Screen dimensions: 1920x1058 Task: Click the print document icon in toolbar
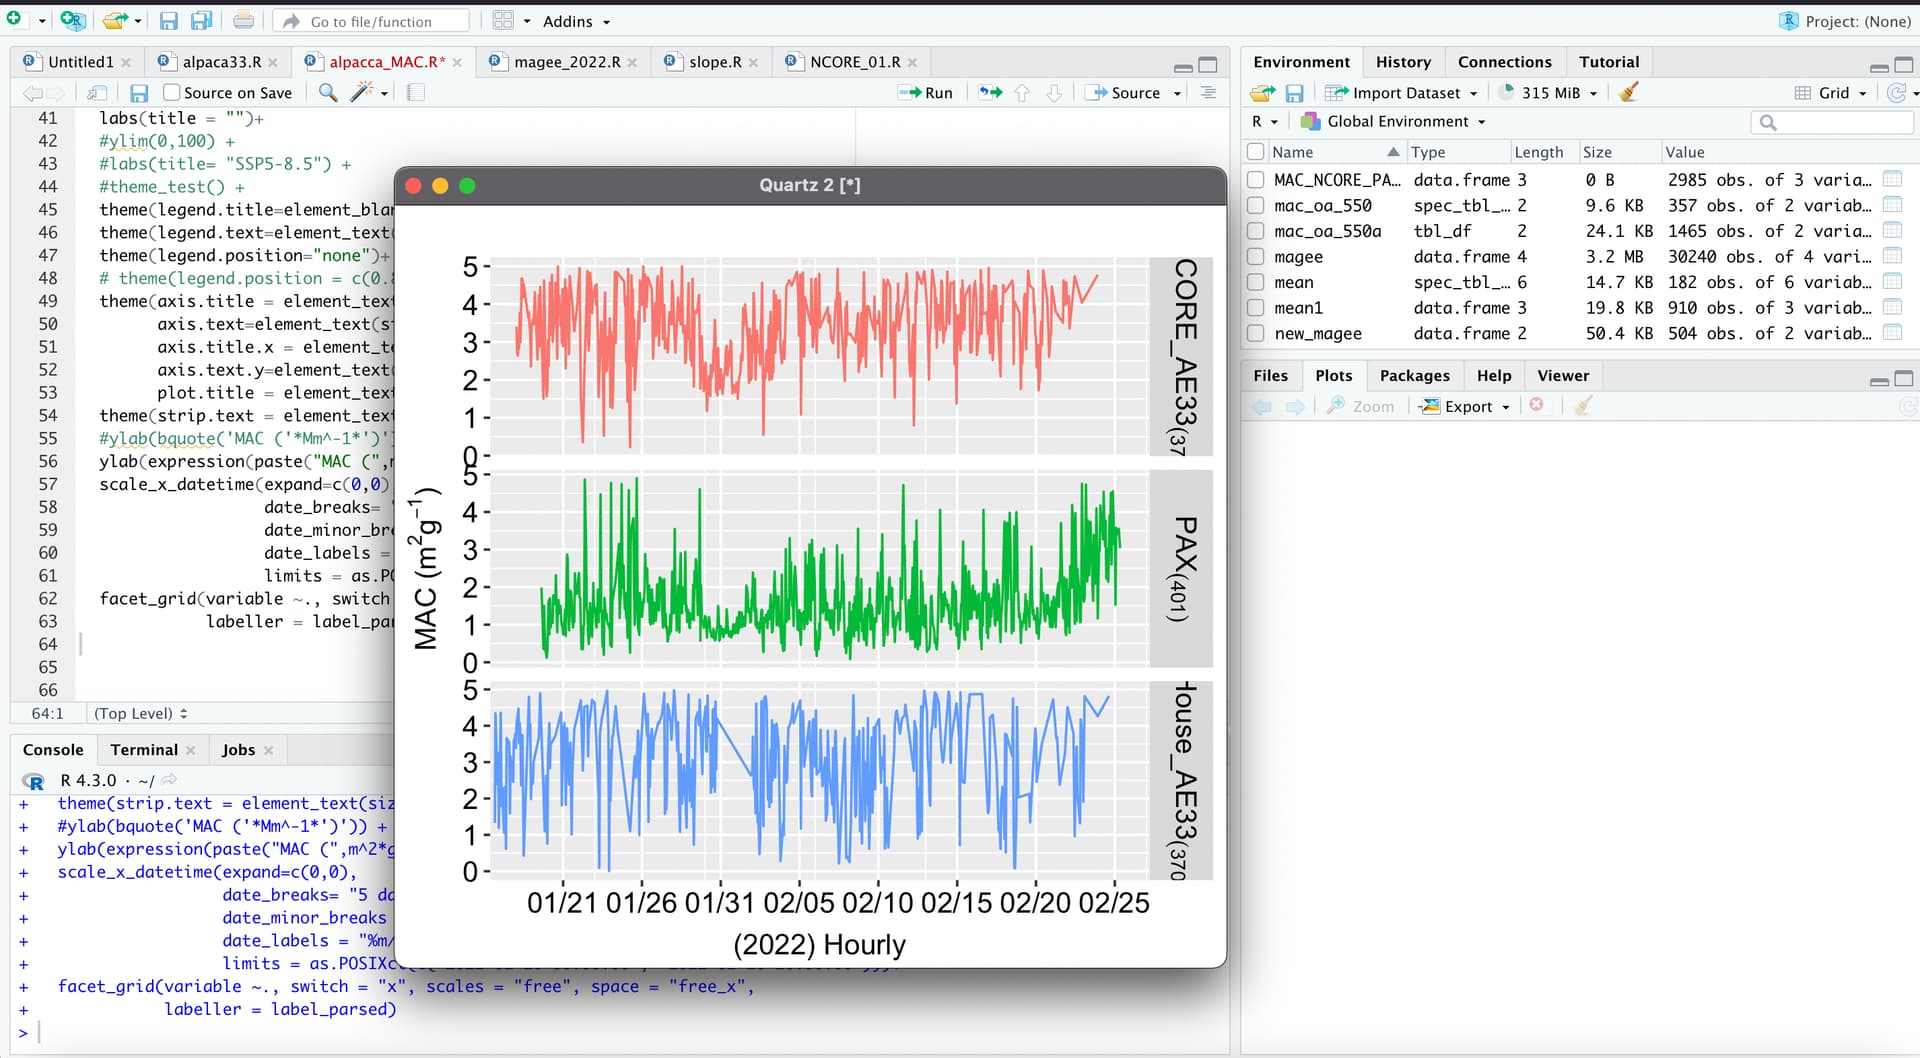tap(243, 21)
